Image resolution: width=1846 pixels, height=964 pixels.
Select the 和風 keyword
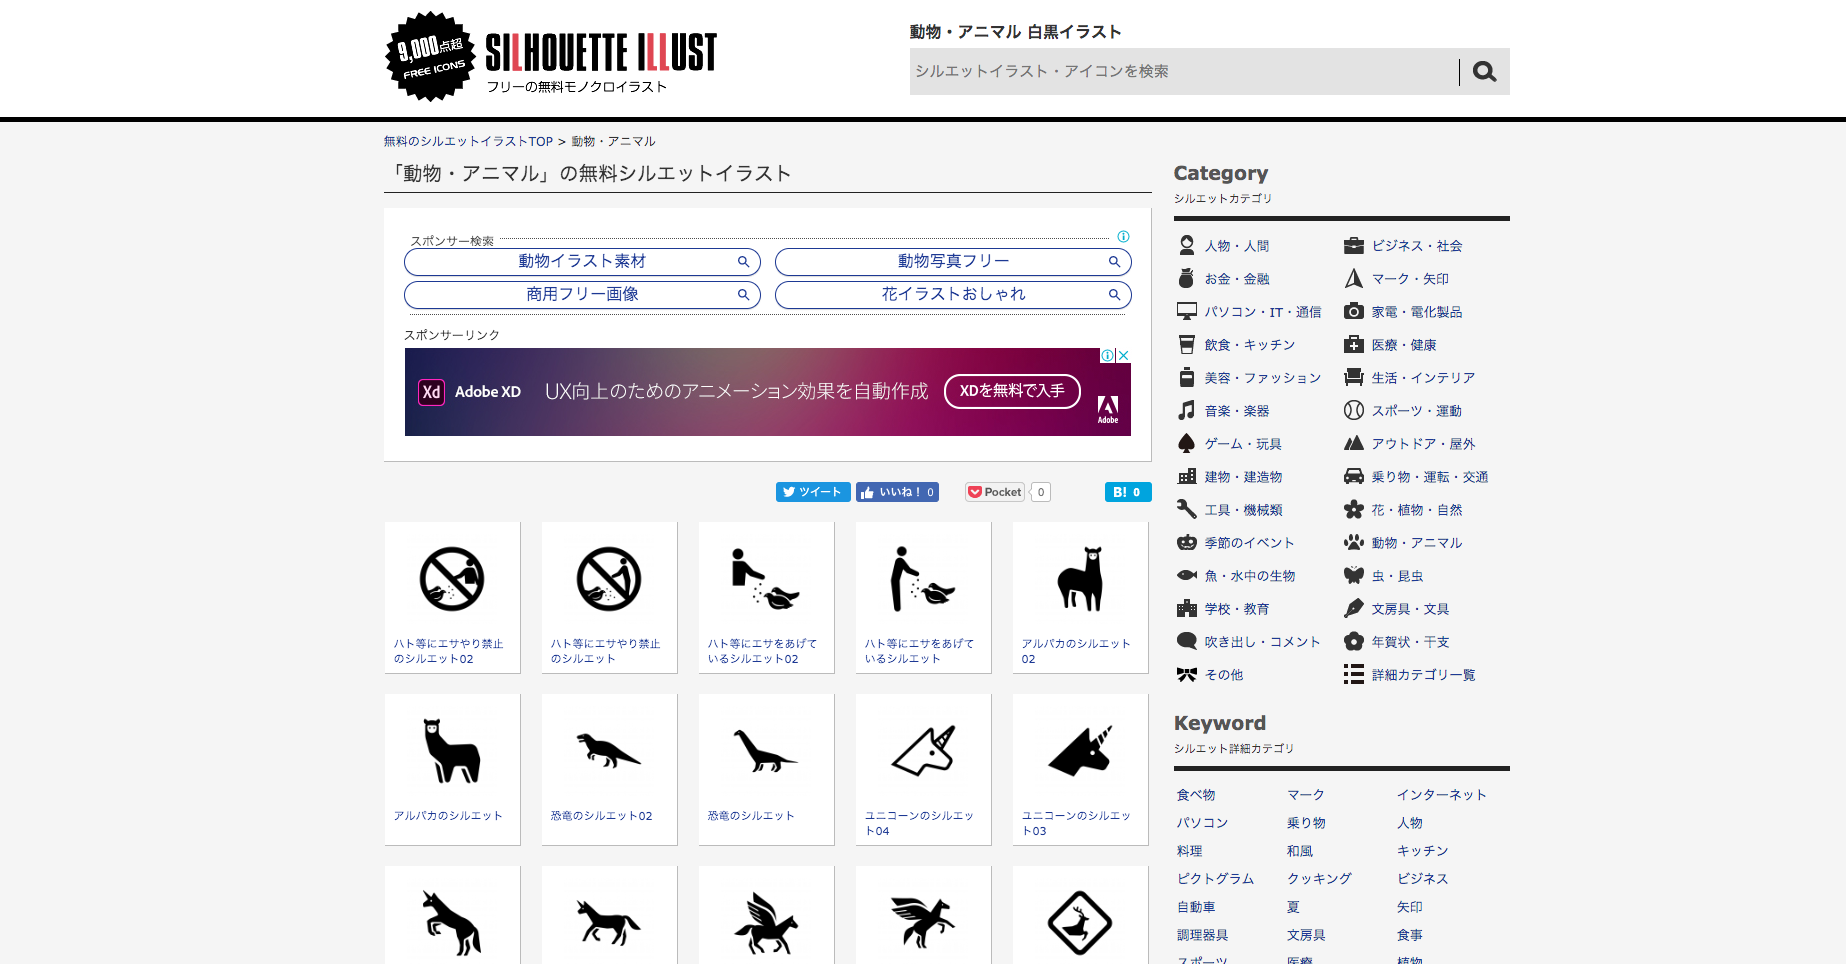1300,851
